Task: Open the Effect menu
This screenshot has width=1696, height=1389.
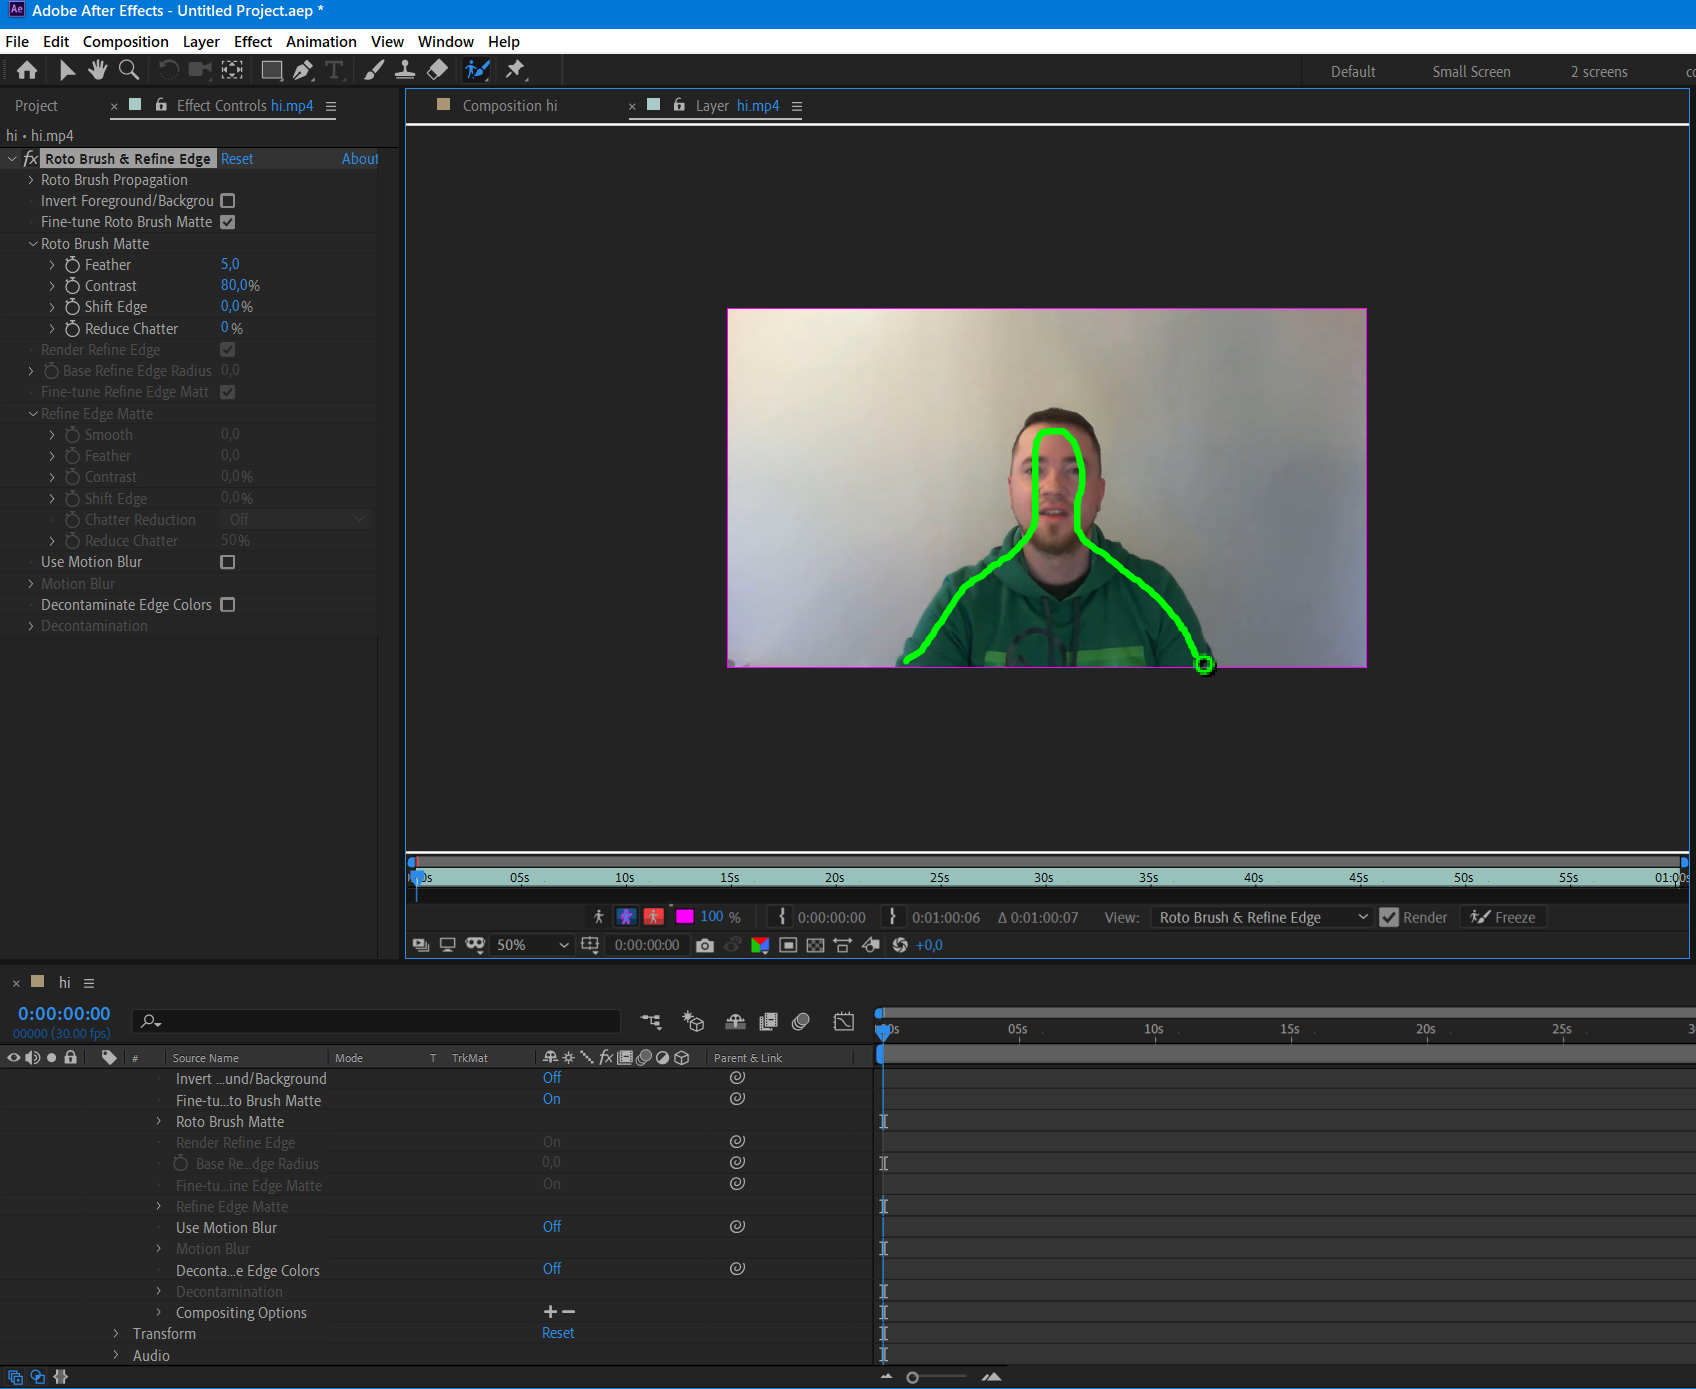Action: 253,42
